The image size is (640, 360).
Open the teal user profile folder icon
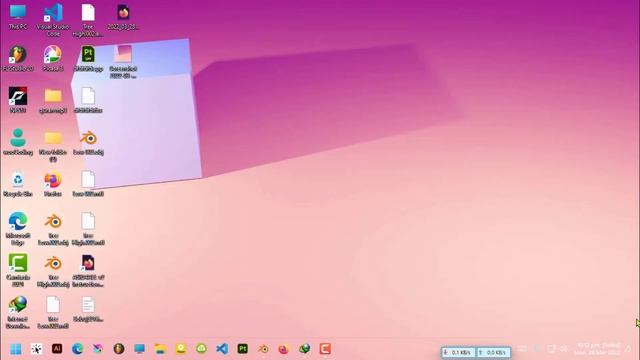coord(18,142)
